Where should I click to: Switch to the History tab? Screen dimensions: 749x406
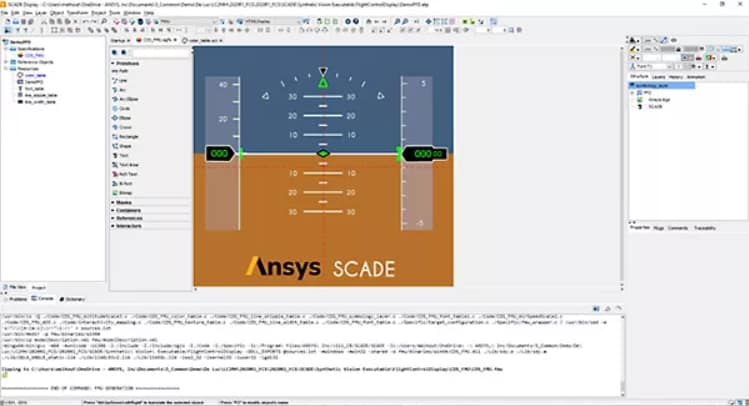(675, 76)
